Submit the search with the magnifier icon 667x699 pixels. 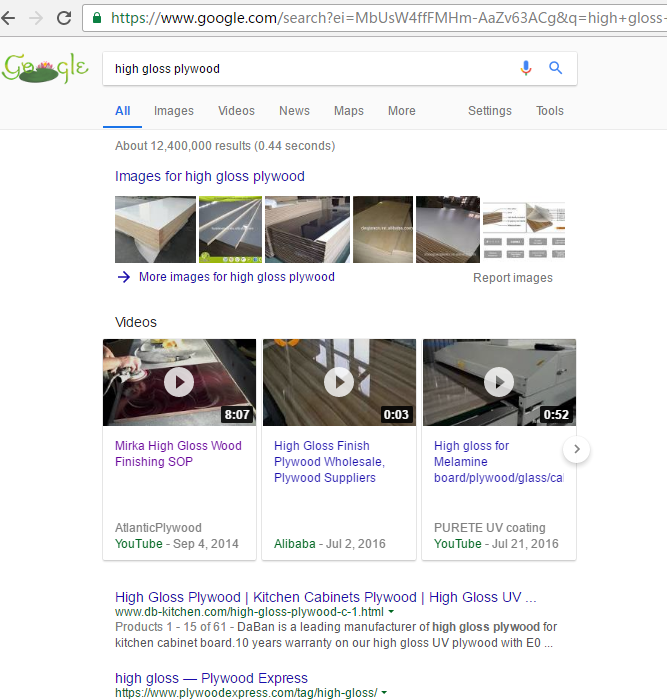[x=556, y=68]
